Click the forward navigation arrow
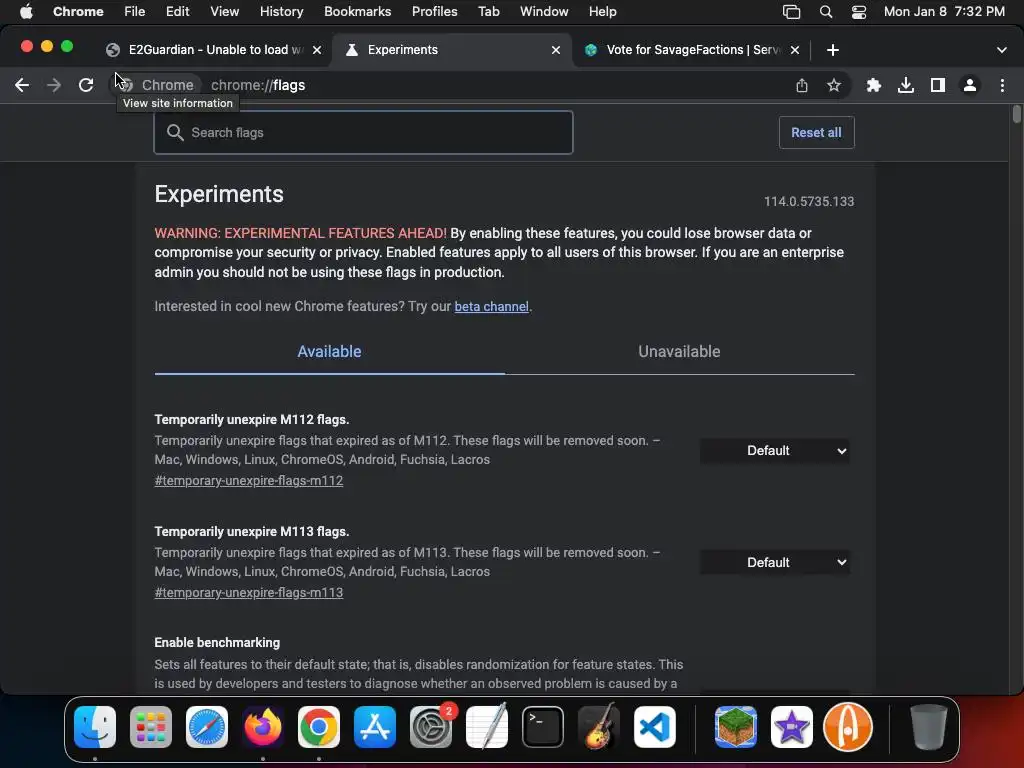 (54, 85)
